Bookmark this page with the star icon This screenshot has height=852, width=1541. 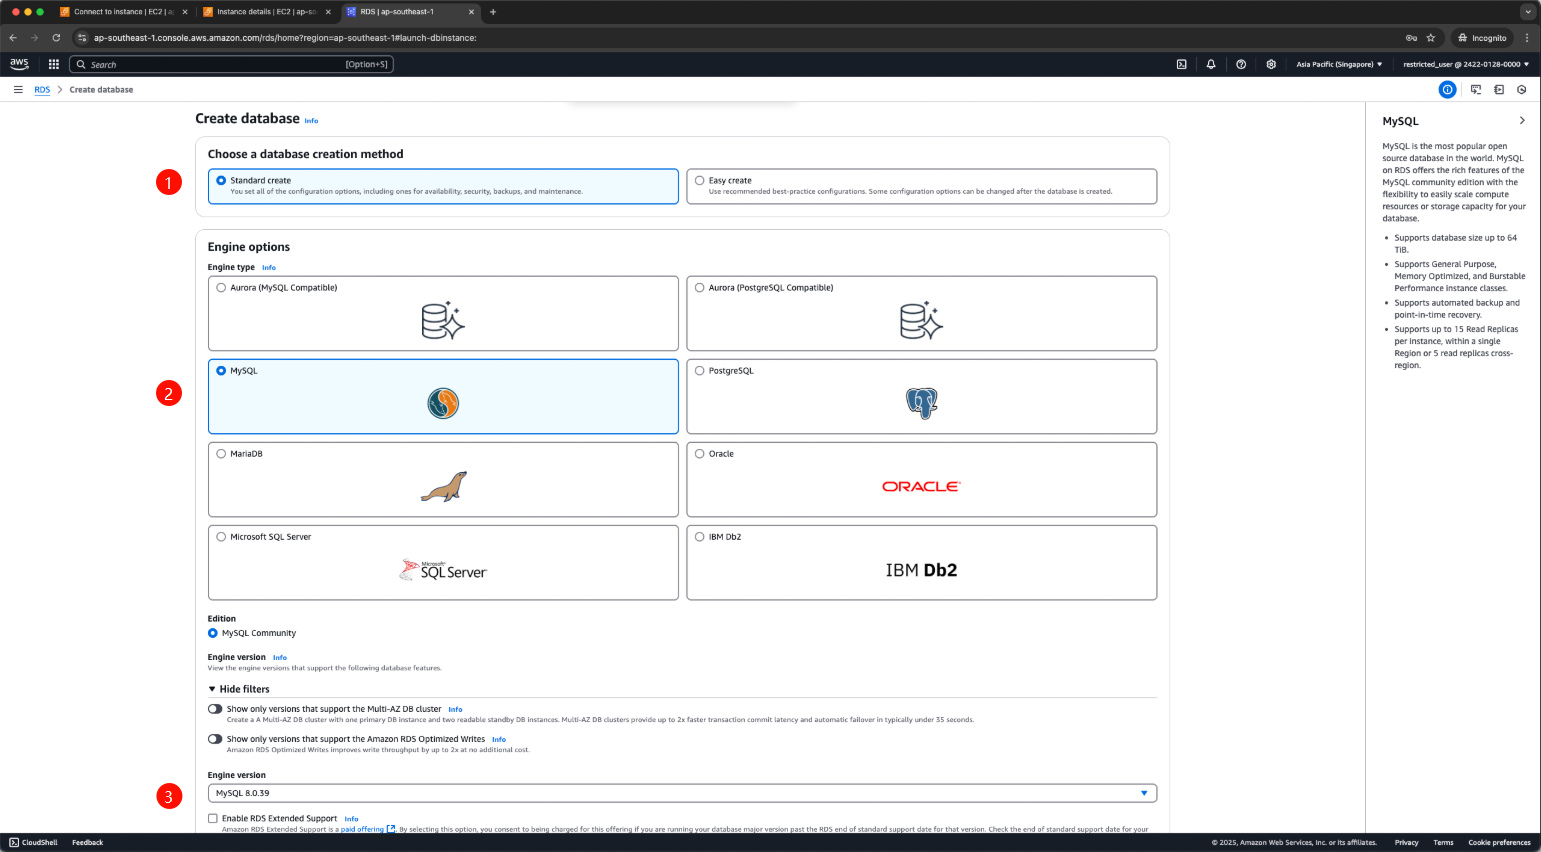coord(1431,38)
